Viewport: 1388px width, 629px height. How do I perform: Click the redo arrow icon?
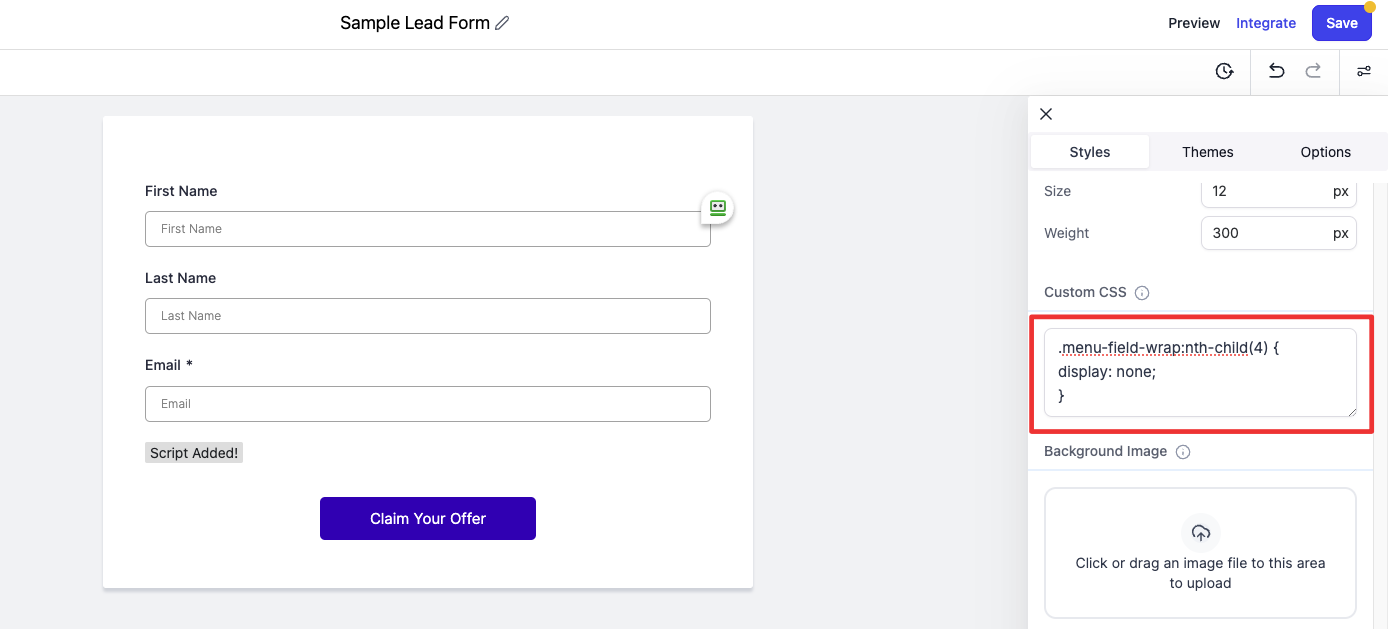[x=1314, y=71]
